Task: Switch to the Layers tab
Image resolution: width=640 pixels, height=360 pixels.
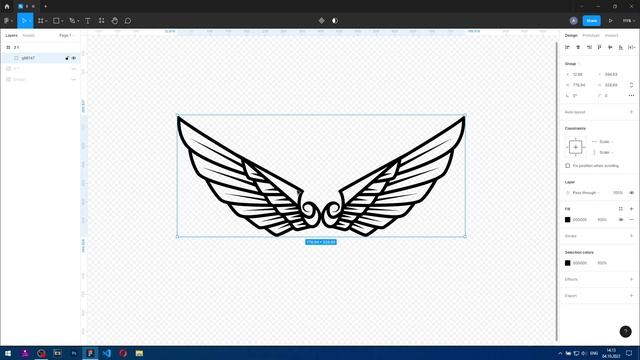Action: (x=11, y=36)
